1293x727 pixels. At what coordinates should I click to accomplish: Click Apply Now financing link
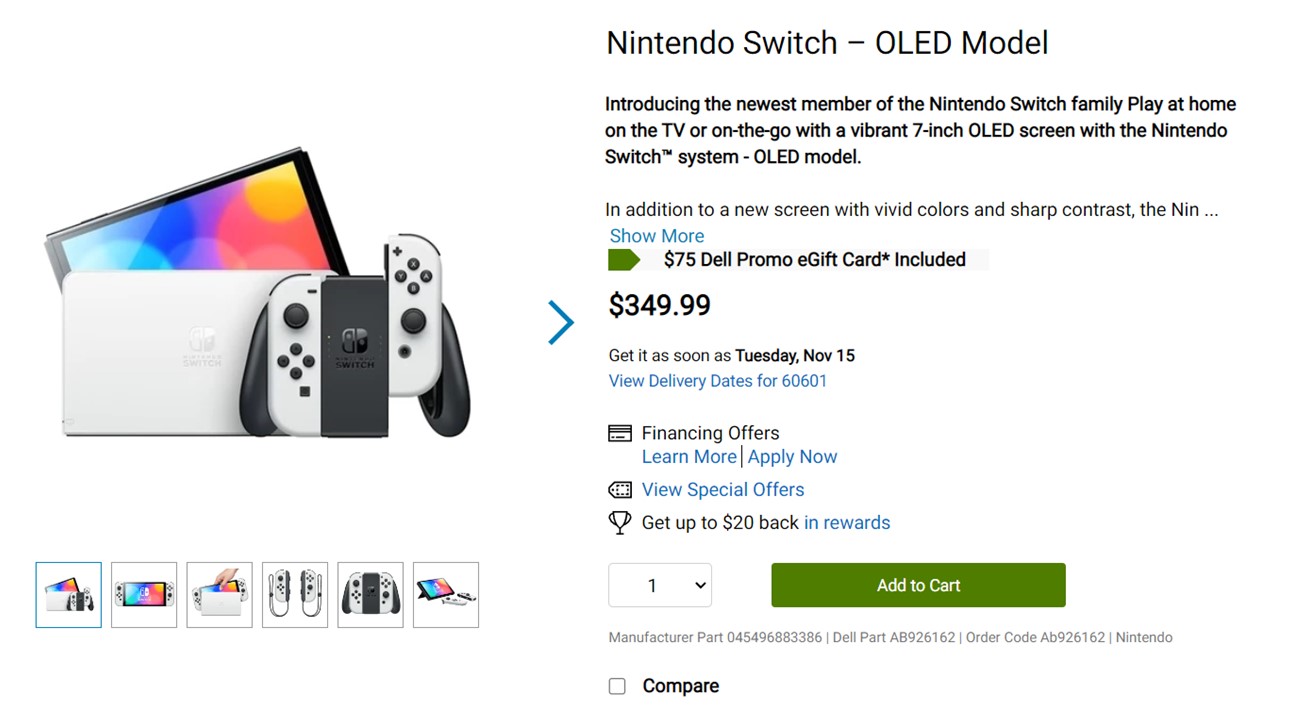(x=792, y=457)
